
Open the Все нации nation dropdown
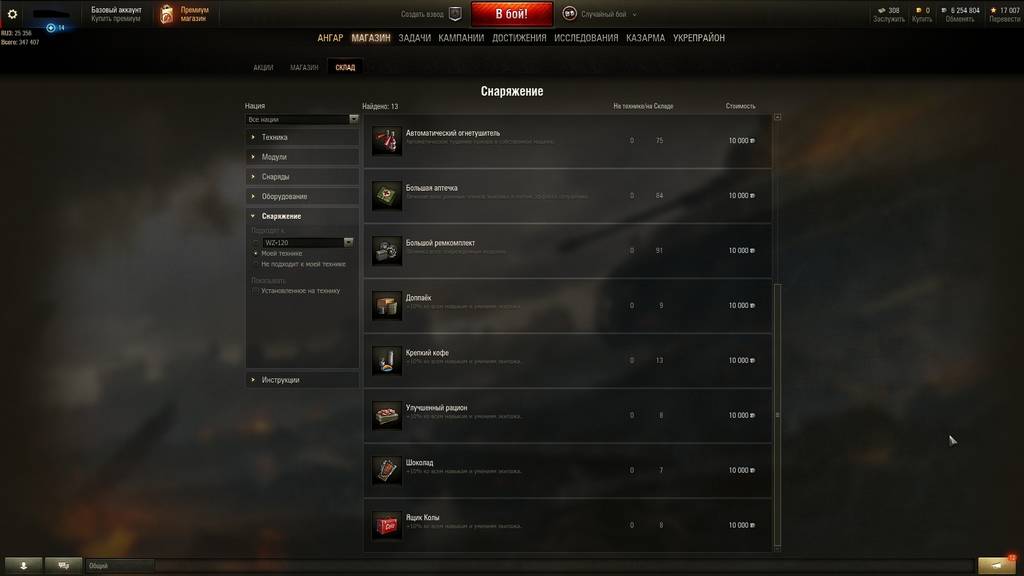302,120
